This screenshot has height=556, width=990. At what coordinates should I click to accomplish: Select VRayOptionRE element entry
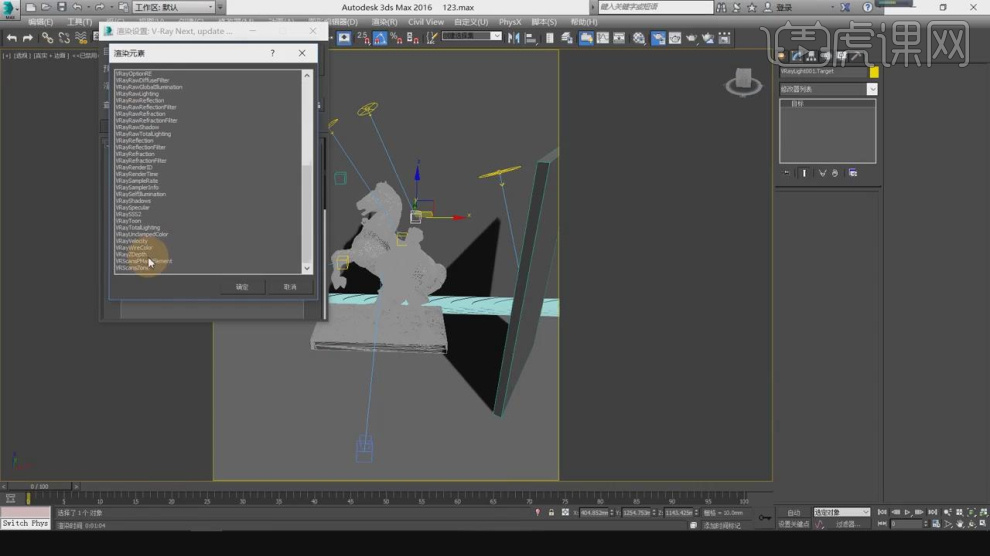(134, 74)
